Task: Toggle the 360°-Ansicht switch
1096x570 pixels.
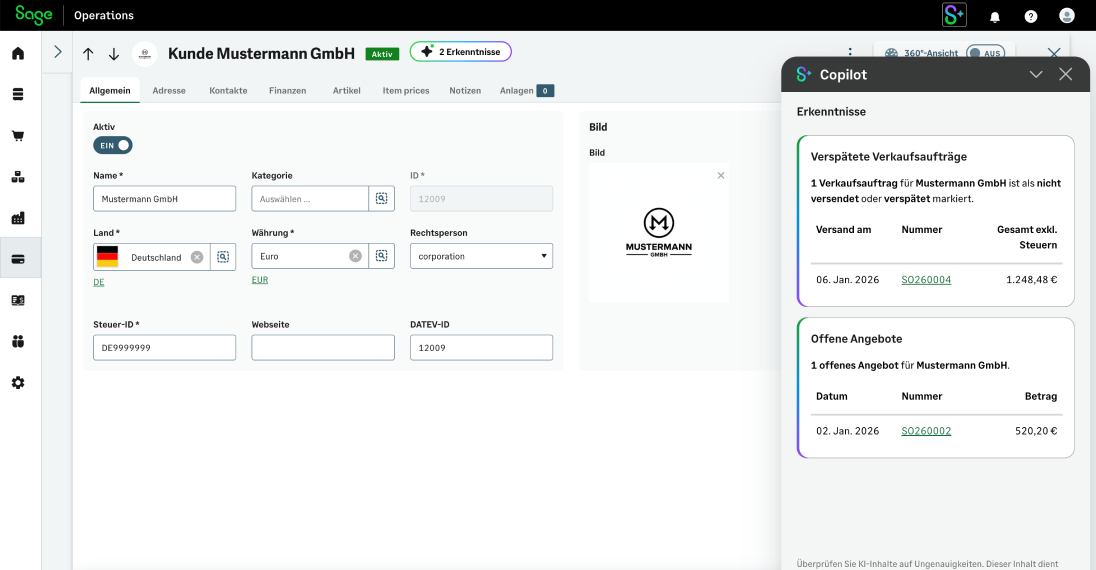Action: click(x=985, y=53)
